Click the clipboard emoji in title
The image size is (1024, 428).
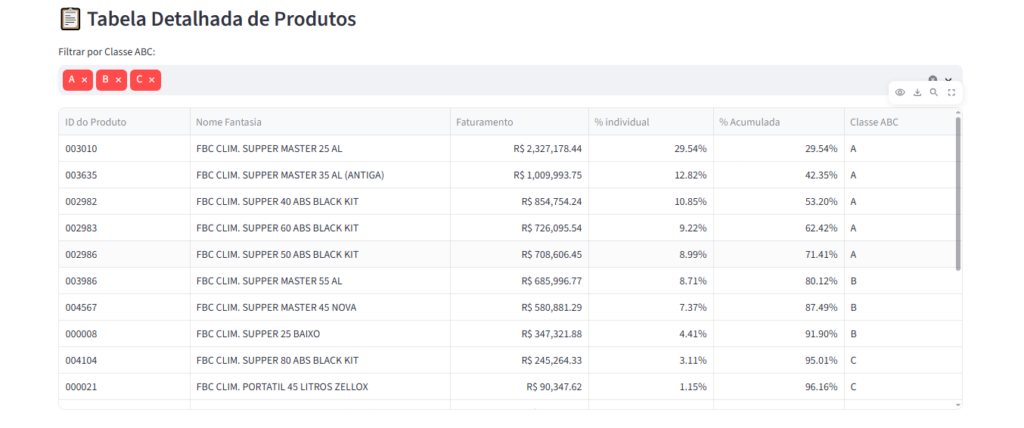click(69, 19)
